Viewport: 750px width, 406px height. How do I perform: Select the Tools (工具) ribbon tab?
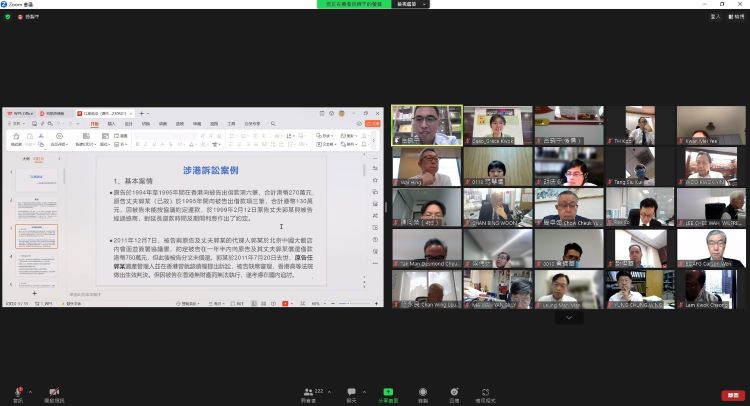(231, 124)
